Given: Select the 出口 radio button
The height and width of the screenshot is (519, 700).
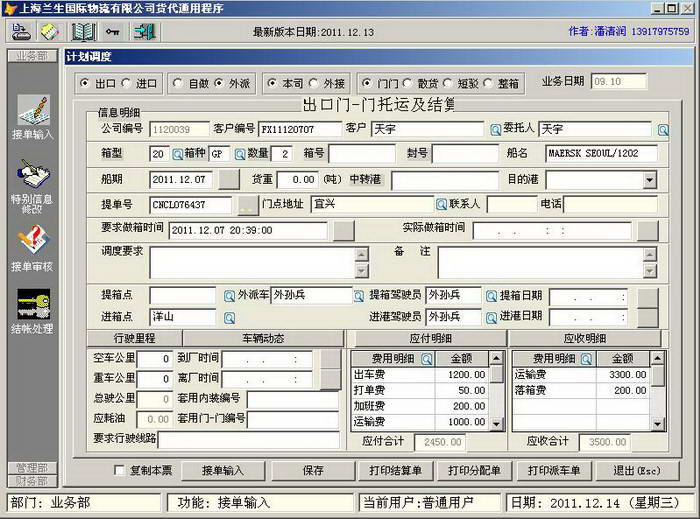Looking at the screenshot, I should coord(84,83).
